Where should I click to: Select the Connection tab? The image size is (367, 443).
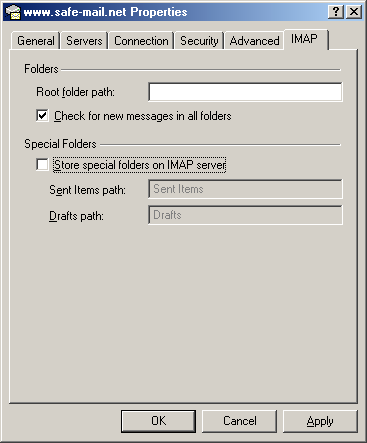(141, 41)
